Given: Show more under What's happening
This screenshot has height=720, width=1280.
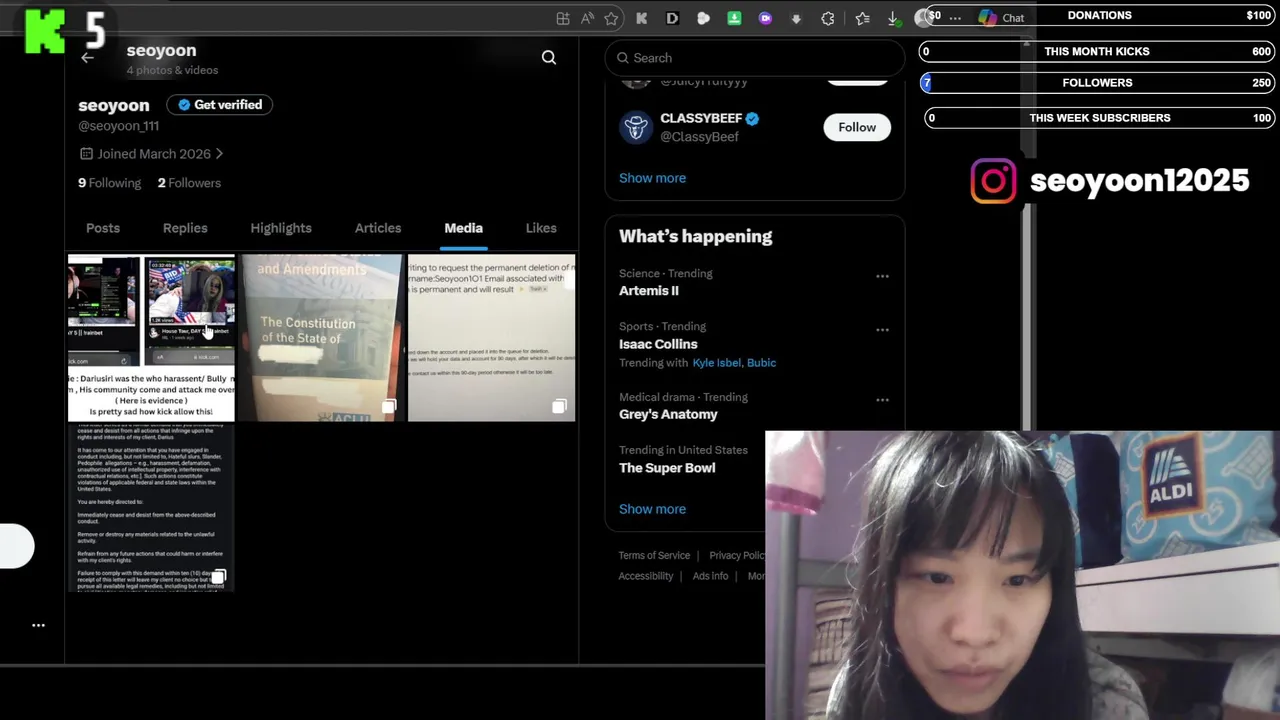Looking at the screenshot, I should 652,509.
